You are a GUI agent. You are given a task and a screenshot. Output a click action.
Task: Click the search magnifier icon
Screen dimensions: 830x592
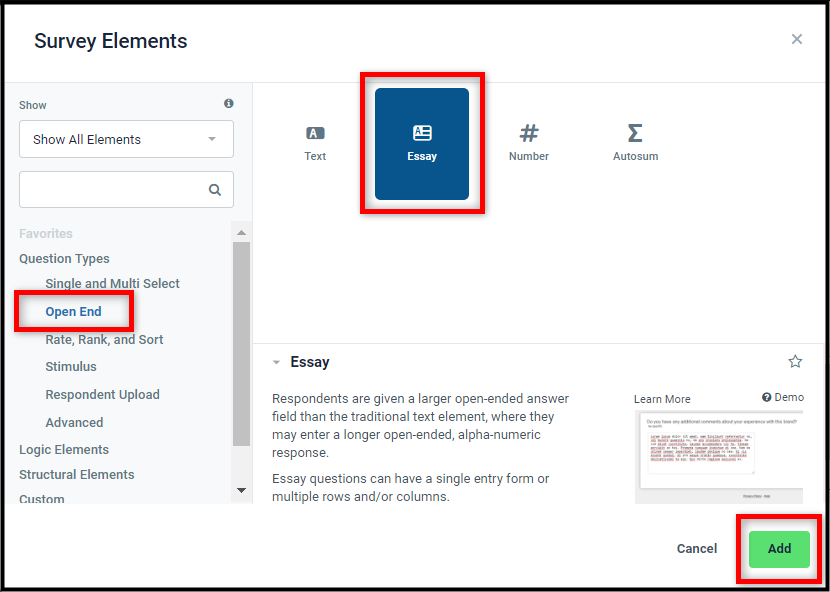pos(214,190)
